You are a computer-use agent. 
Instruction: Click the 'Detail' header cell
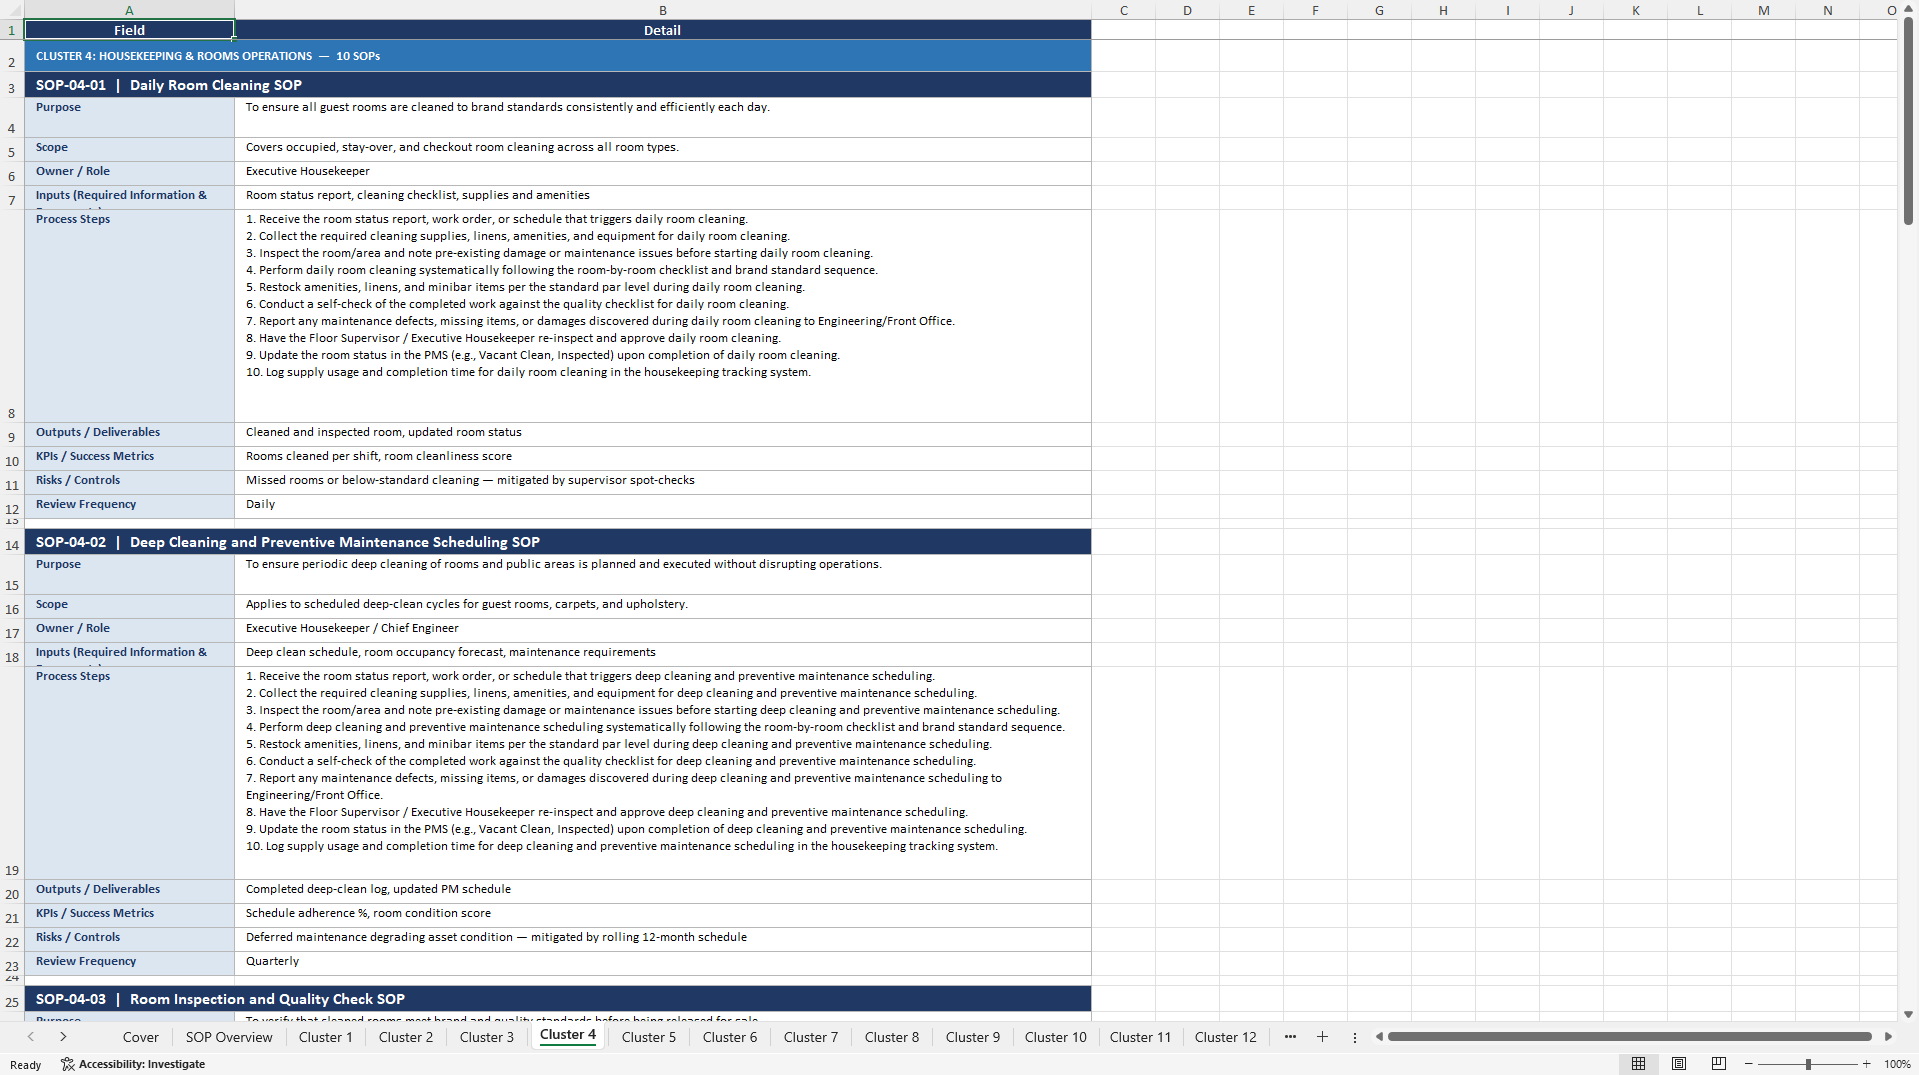[x=662, y=30]
